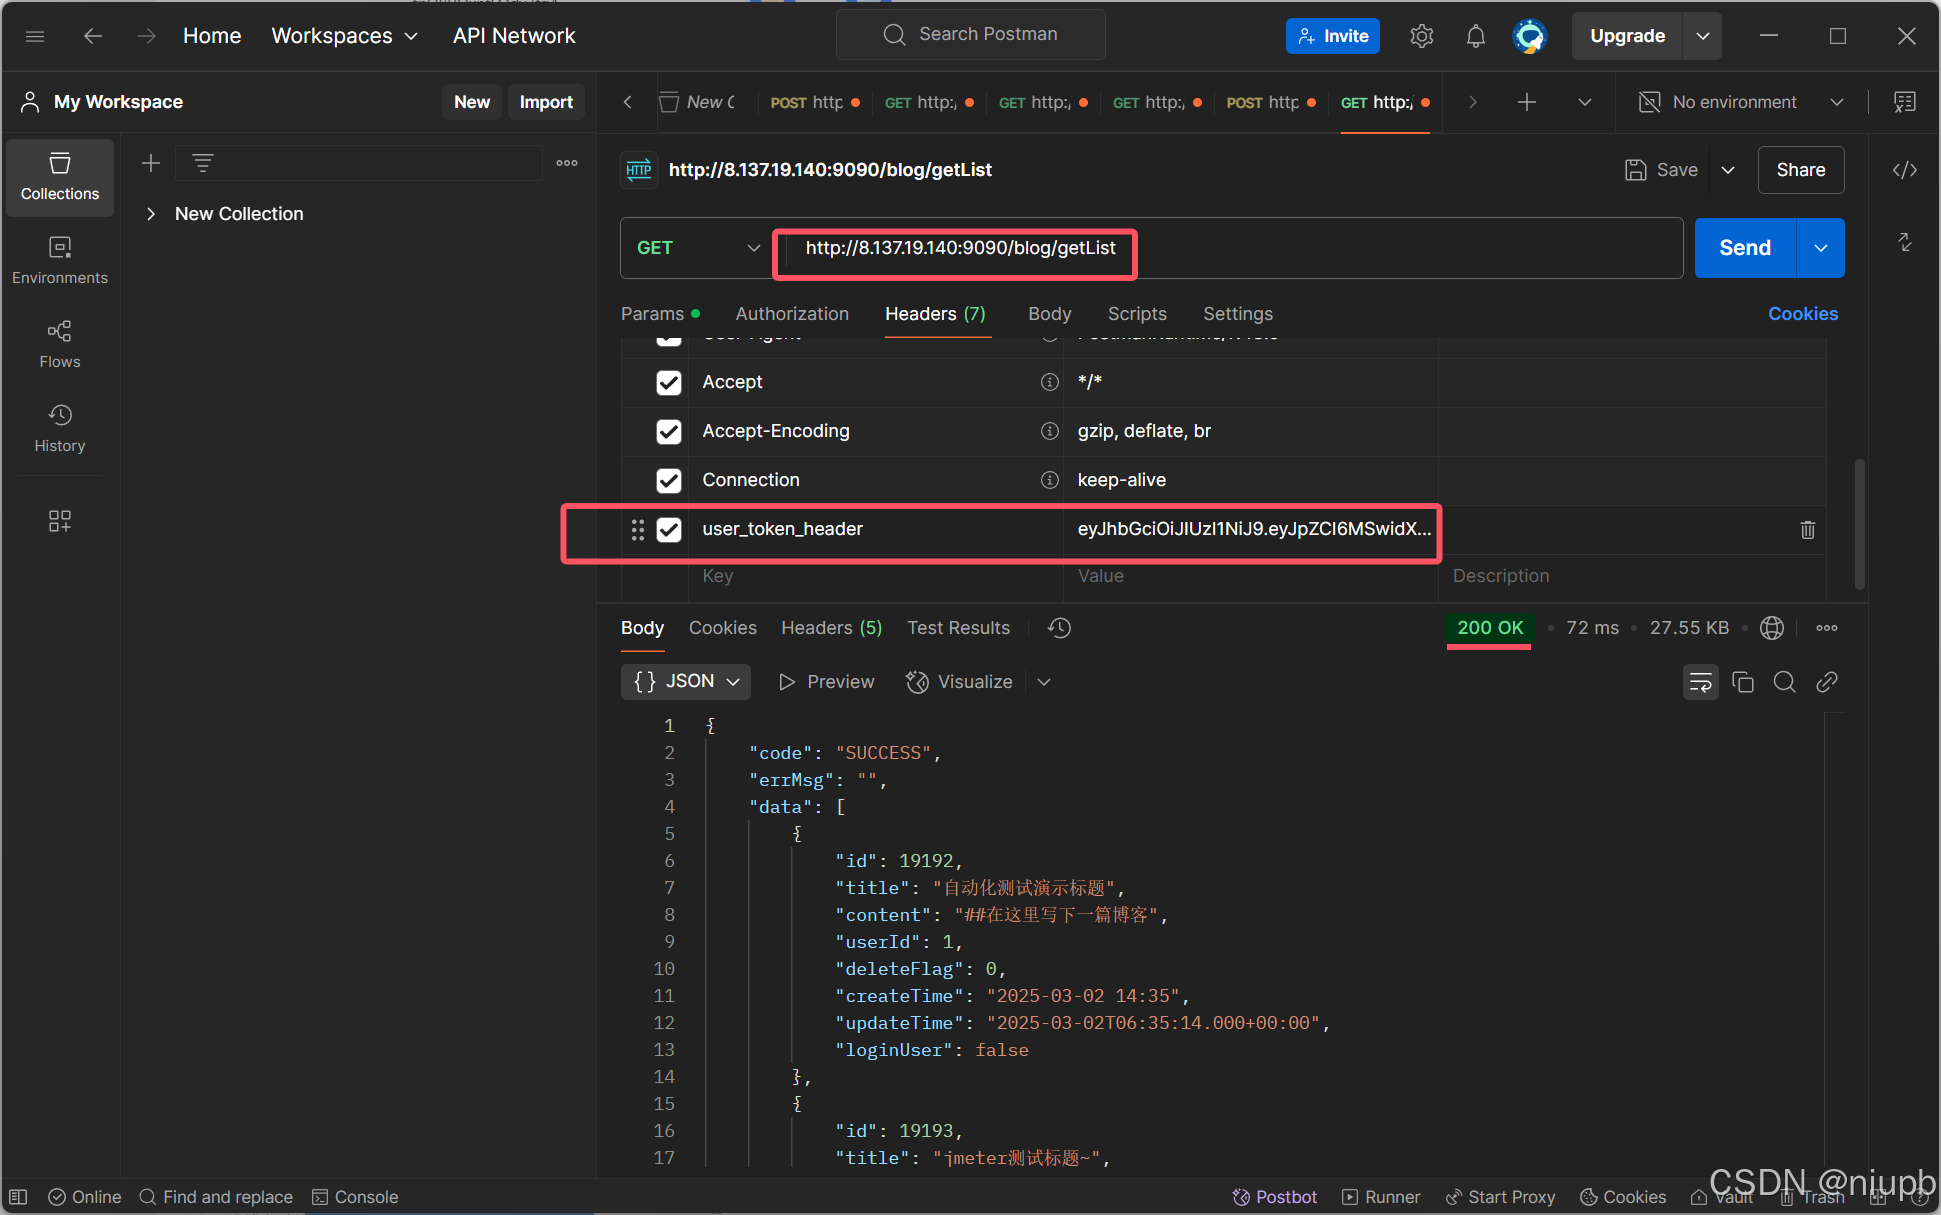Uncheck the user_token_header checkbox
This screenshot has width=1941, height=1215.
click(x=669, y=529)
